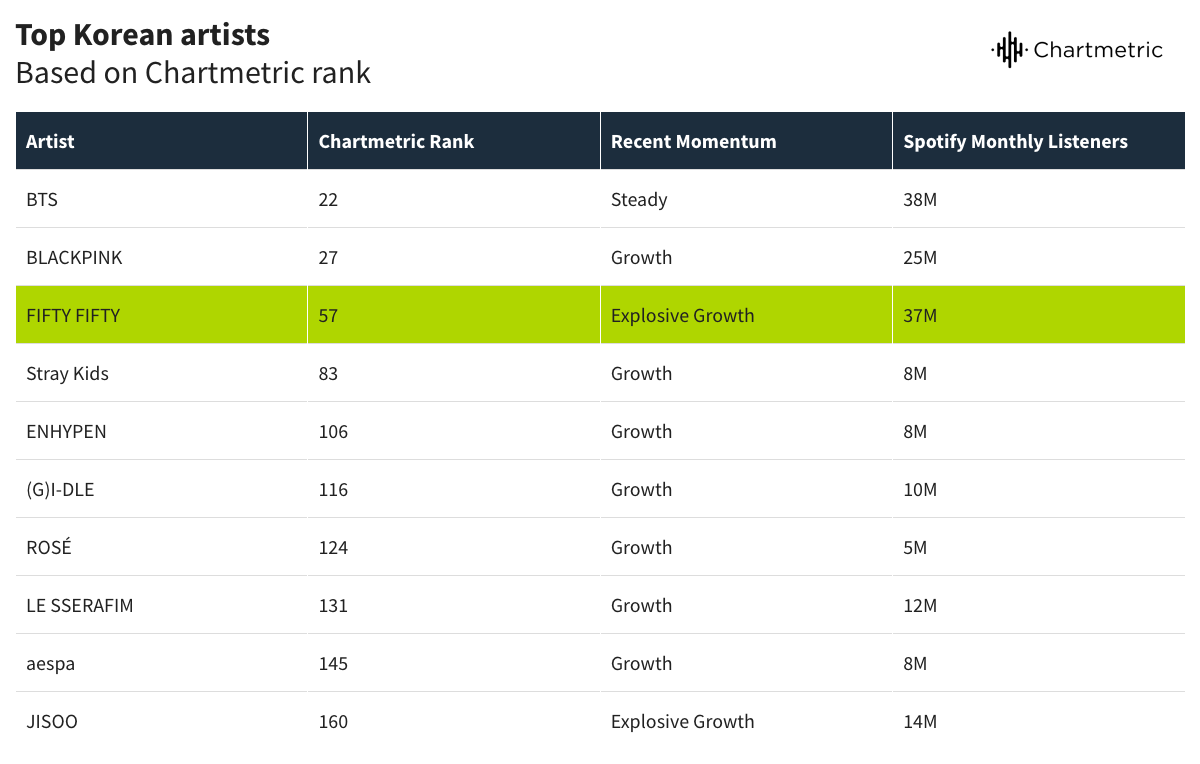Click the Artist column header
Image resolution: width=1200 pixels, height=764 pixels.
coord(51,141)
